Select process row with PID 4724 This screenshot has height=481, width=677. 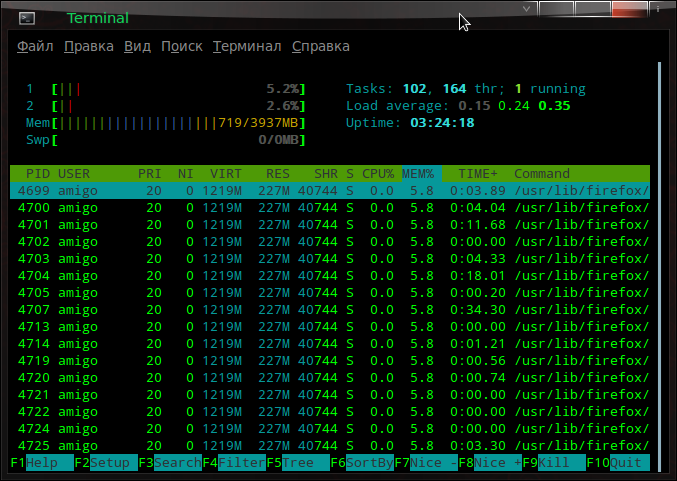[x=330, y=428]
